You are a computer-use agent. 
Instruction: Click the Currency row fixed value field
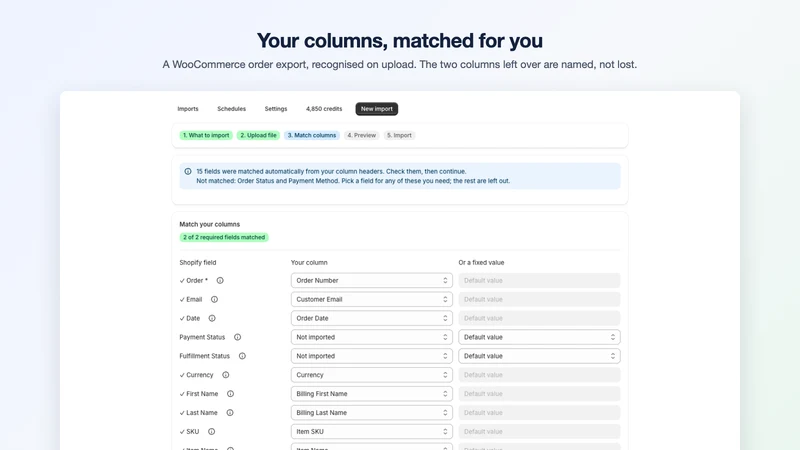click(x=539, y=375)
